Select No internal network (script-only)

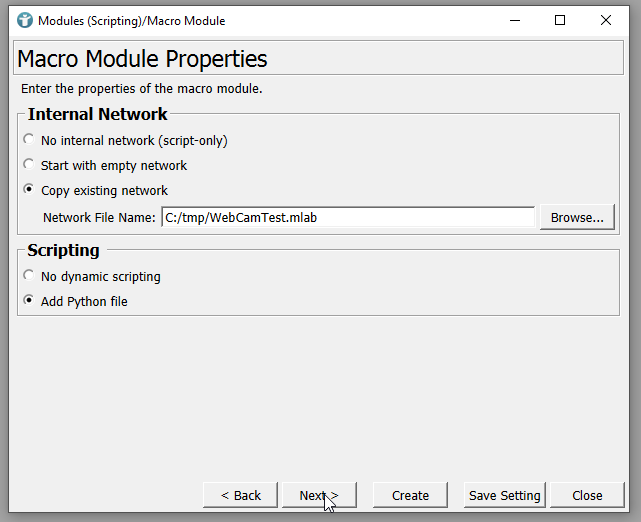coord(29,140)
